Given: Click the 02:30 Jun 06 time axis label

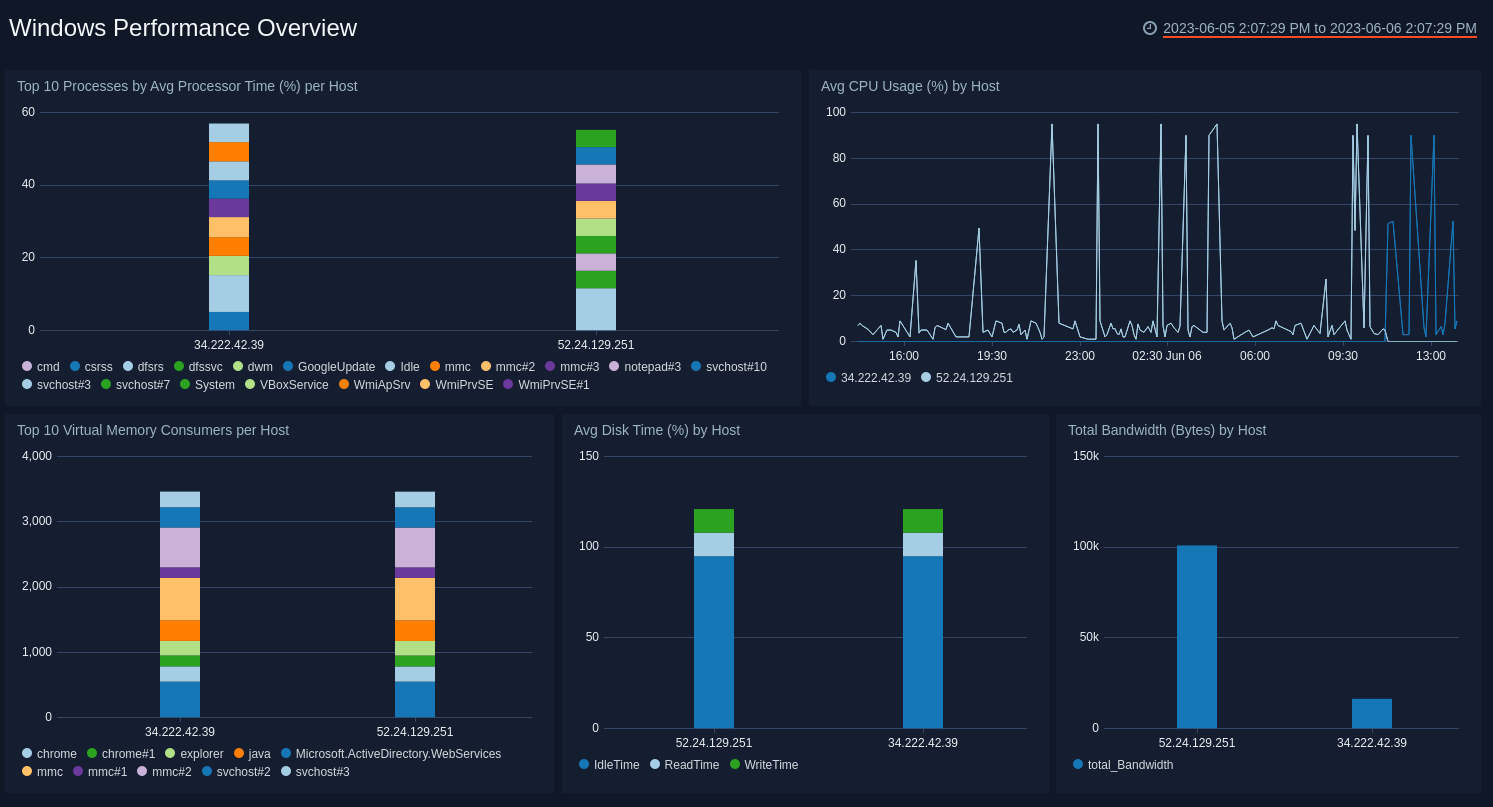Looking at the screenshot, I should click(1167, 356).
